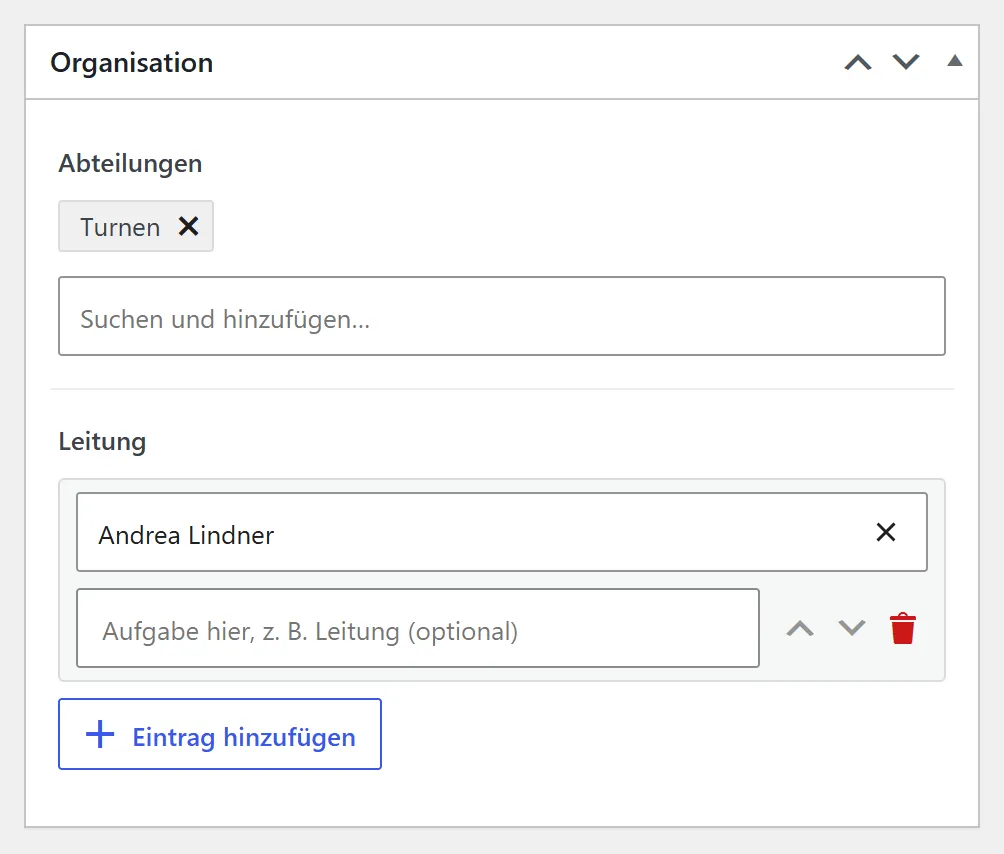Clear Andrea Lindner with the X icon

pyautogui.click(x=886, y=532)
